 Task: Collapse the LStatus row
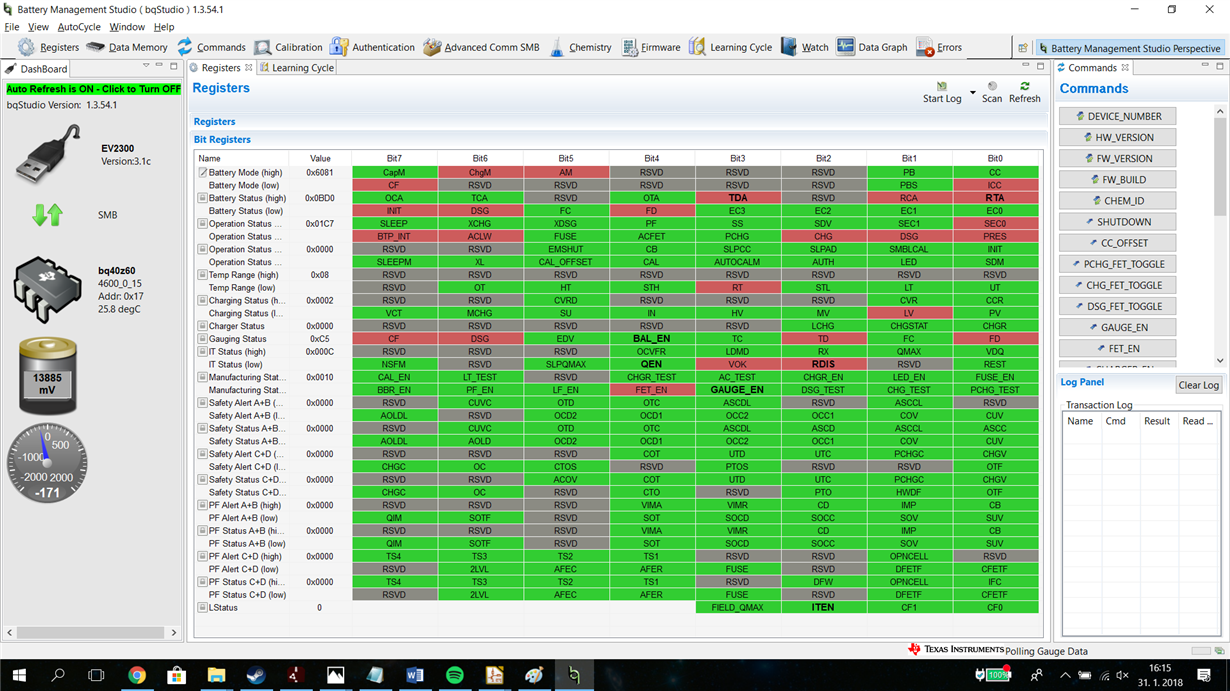pyautogui.click(x=203, y=607)
